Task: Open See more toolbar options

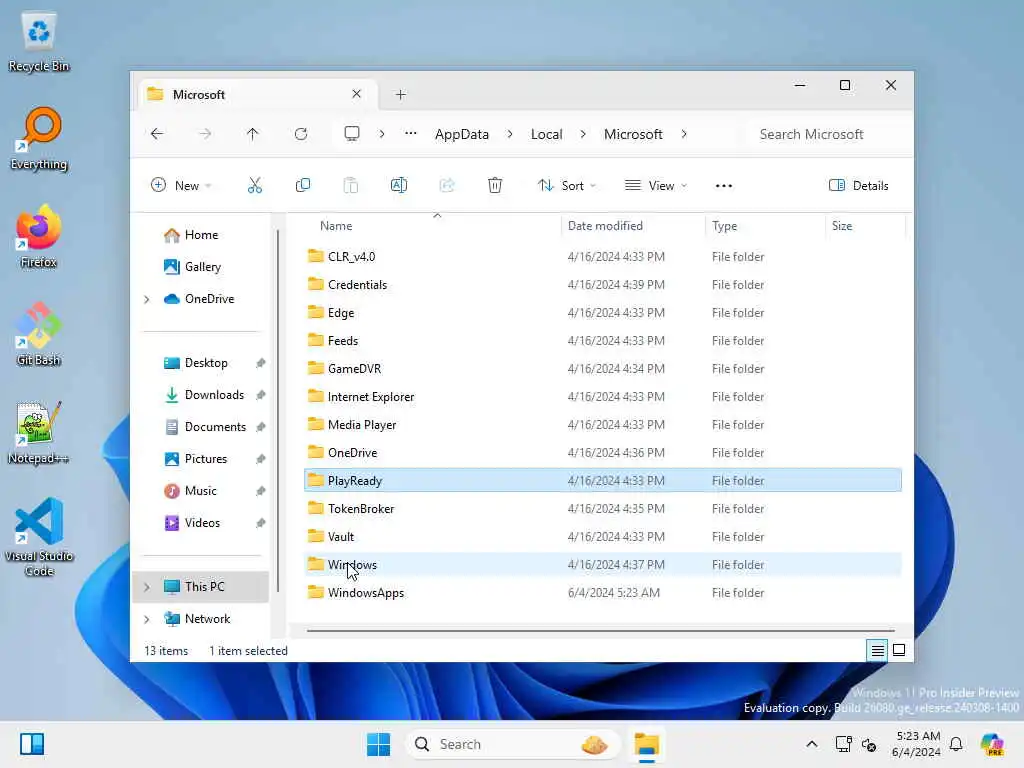Action: pos(724,185)
